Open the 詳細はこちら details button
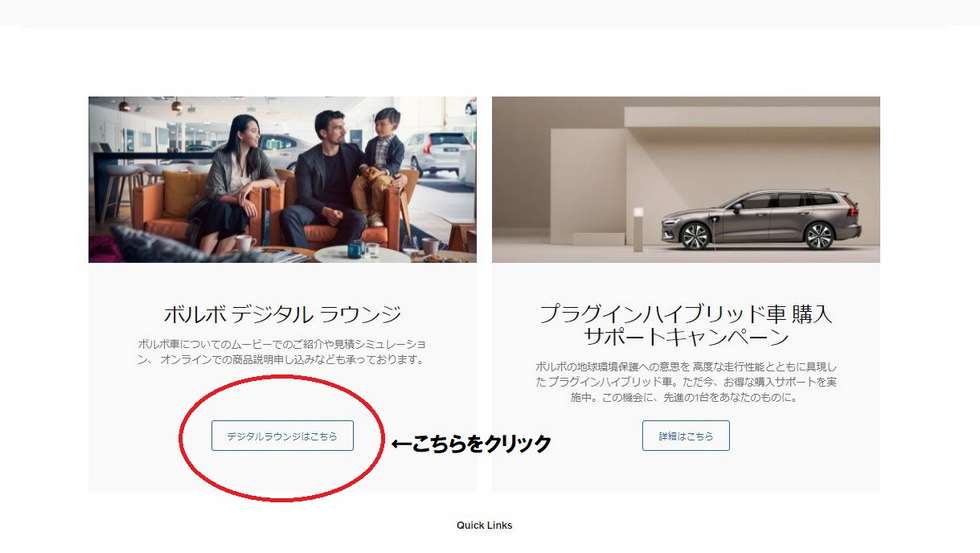Viewport: 980px width, 553px height. (x=686, y=436)
